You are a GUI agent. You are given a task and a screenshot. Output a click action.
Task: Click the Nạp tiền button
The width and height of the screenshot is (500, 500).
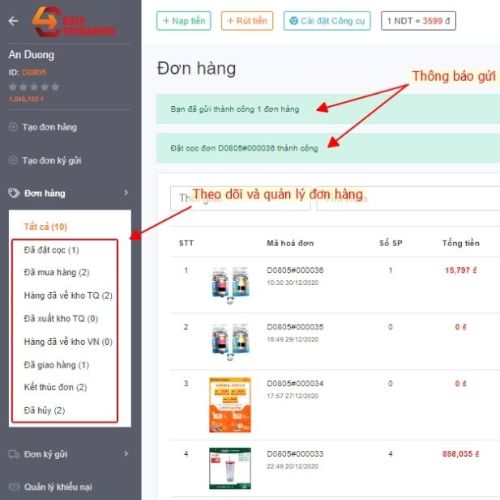tap(184, 21)
